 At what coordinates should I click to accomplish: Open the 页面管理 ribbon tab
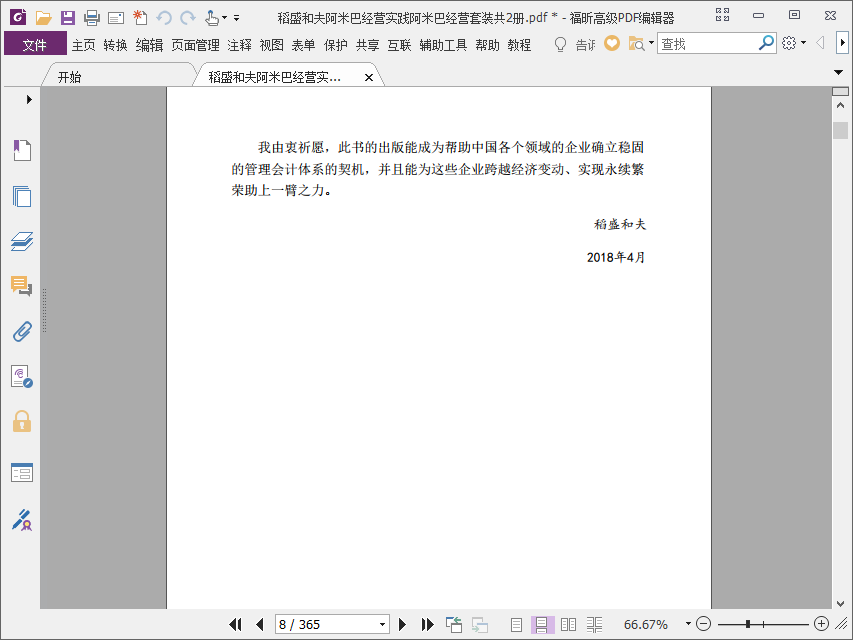(195, 45)
